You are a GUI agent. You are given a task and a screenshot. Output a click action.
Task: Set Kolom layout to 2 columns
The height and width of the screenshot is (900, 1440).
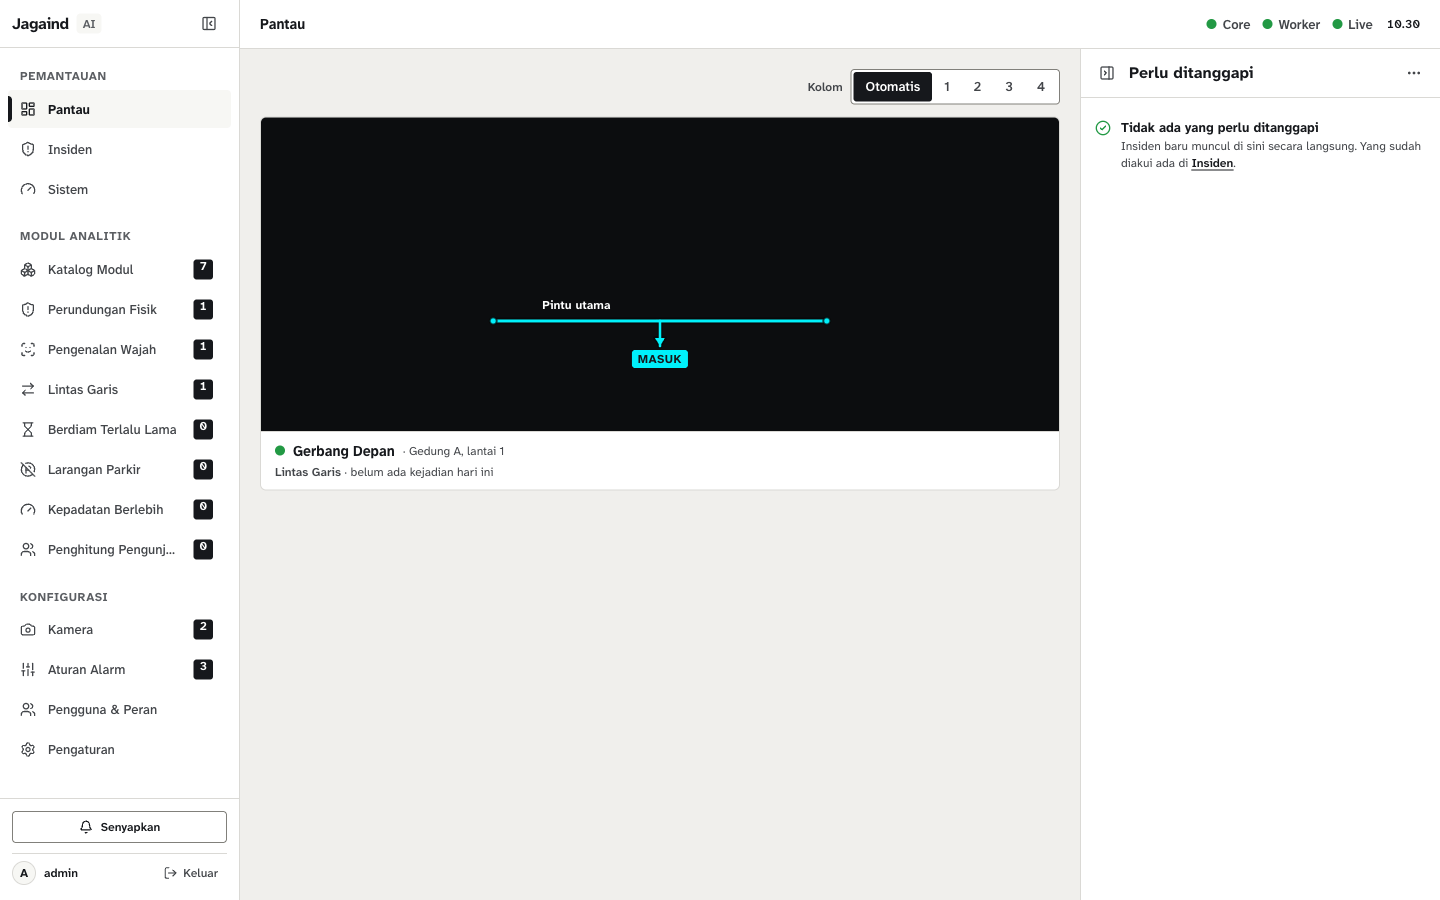click(978, 87)
